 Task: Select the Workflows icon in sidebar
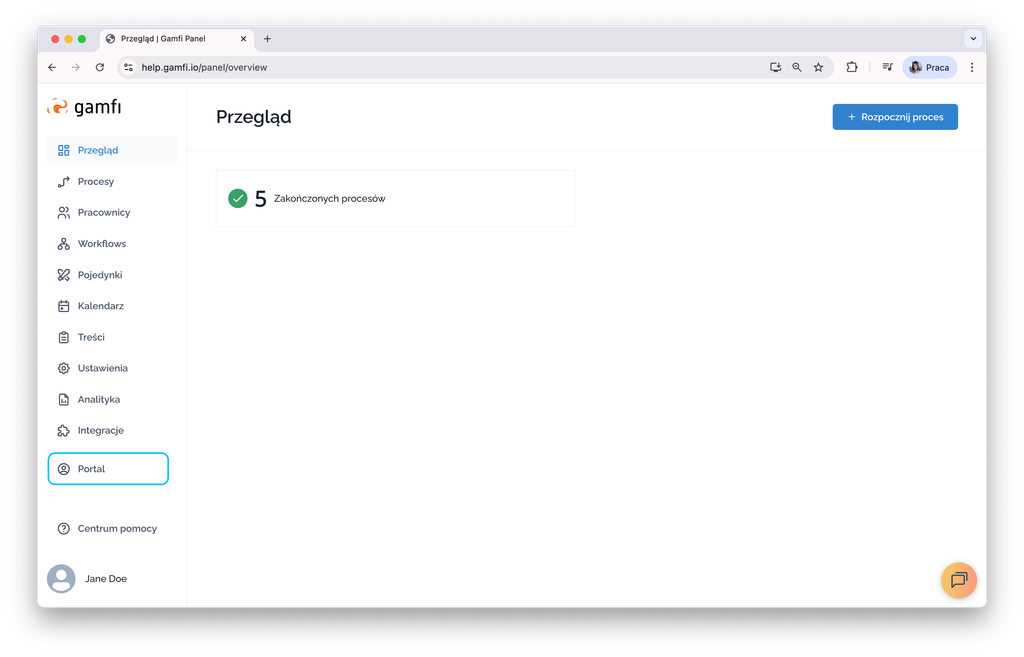(x=63, y=244)
